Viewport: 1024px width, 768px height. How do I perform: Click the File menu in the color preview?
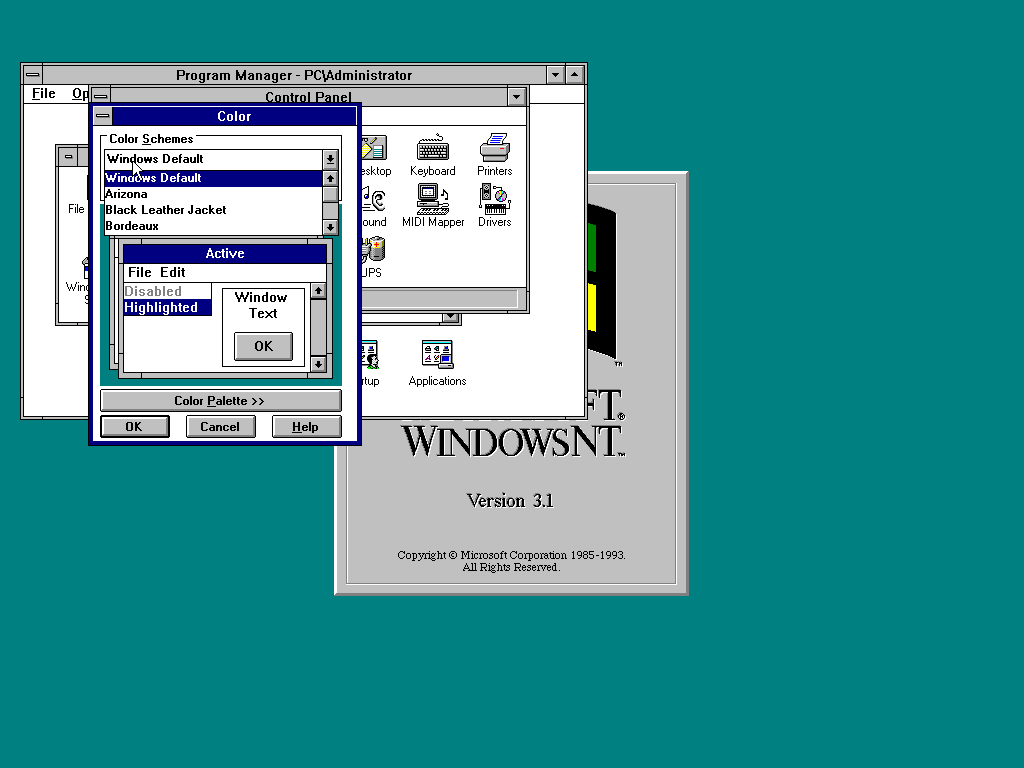(x=139, y=272)
